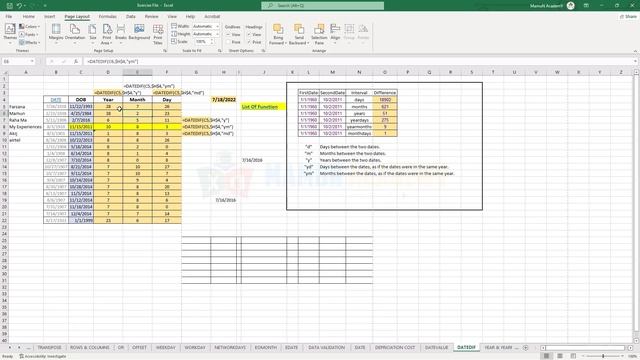
Task: Click the confirm checkmark in the formula bar
Action: tap(64, 61)
